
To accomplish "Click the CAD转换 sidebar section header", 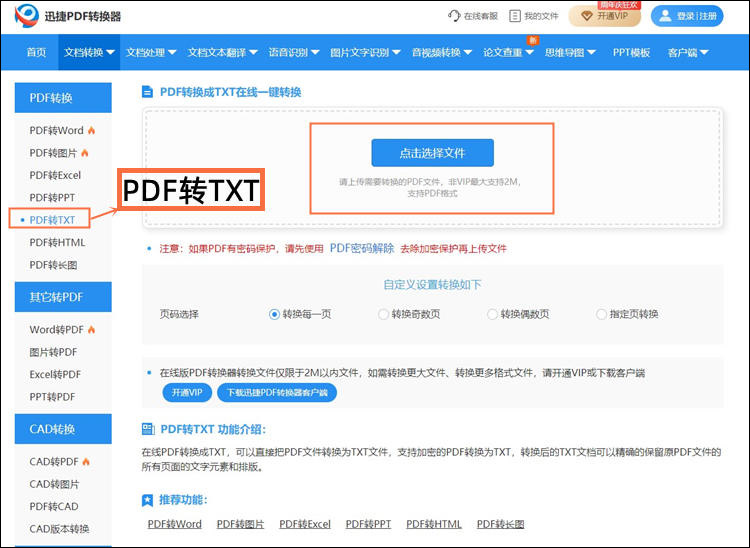I will pos(63,429).
